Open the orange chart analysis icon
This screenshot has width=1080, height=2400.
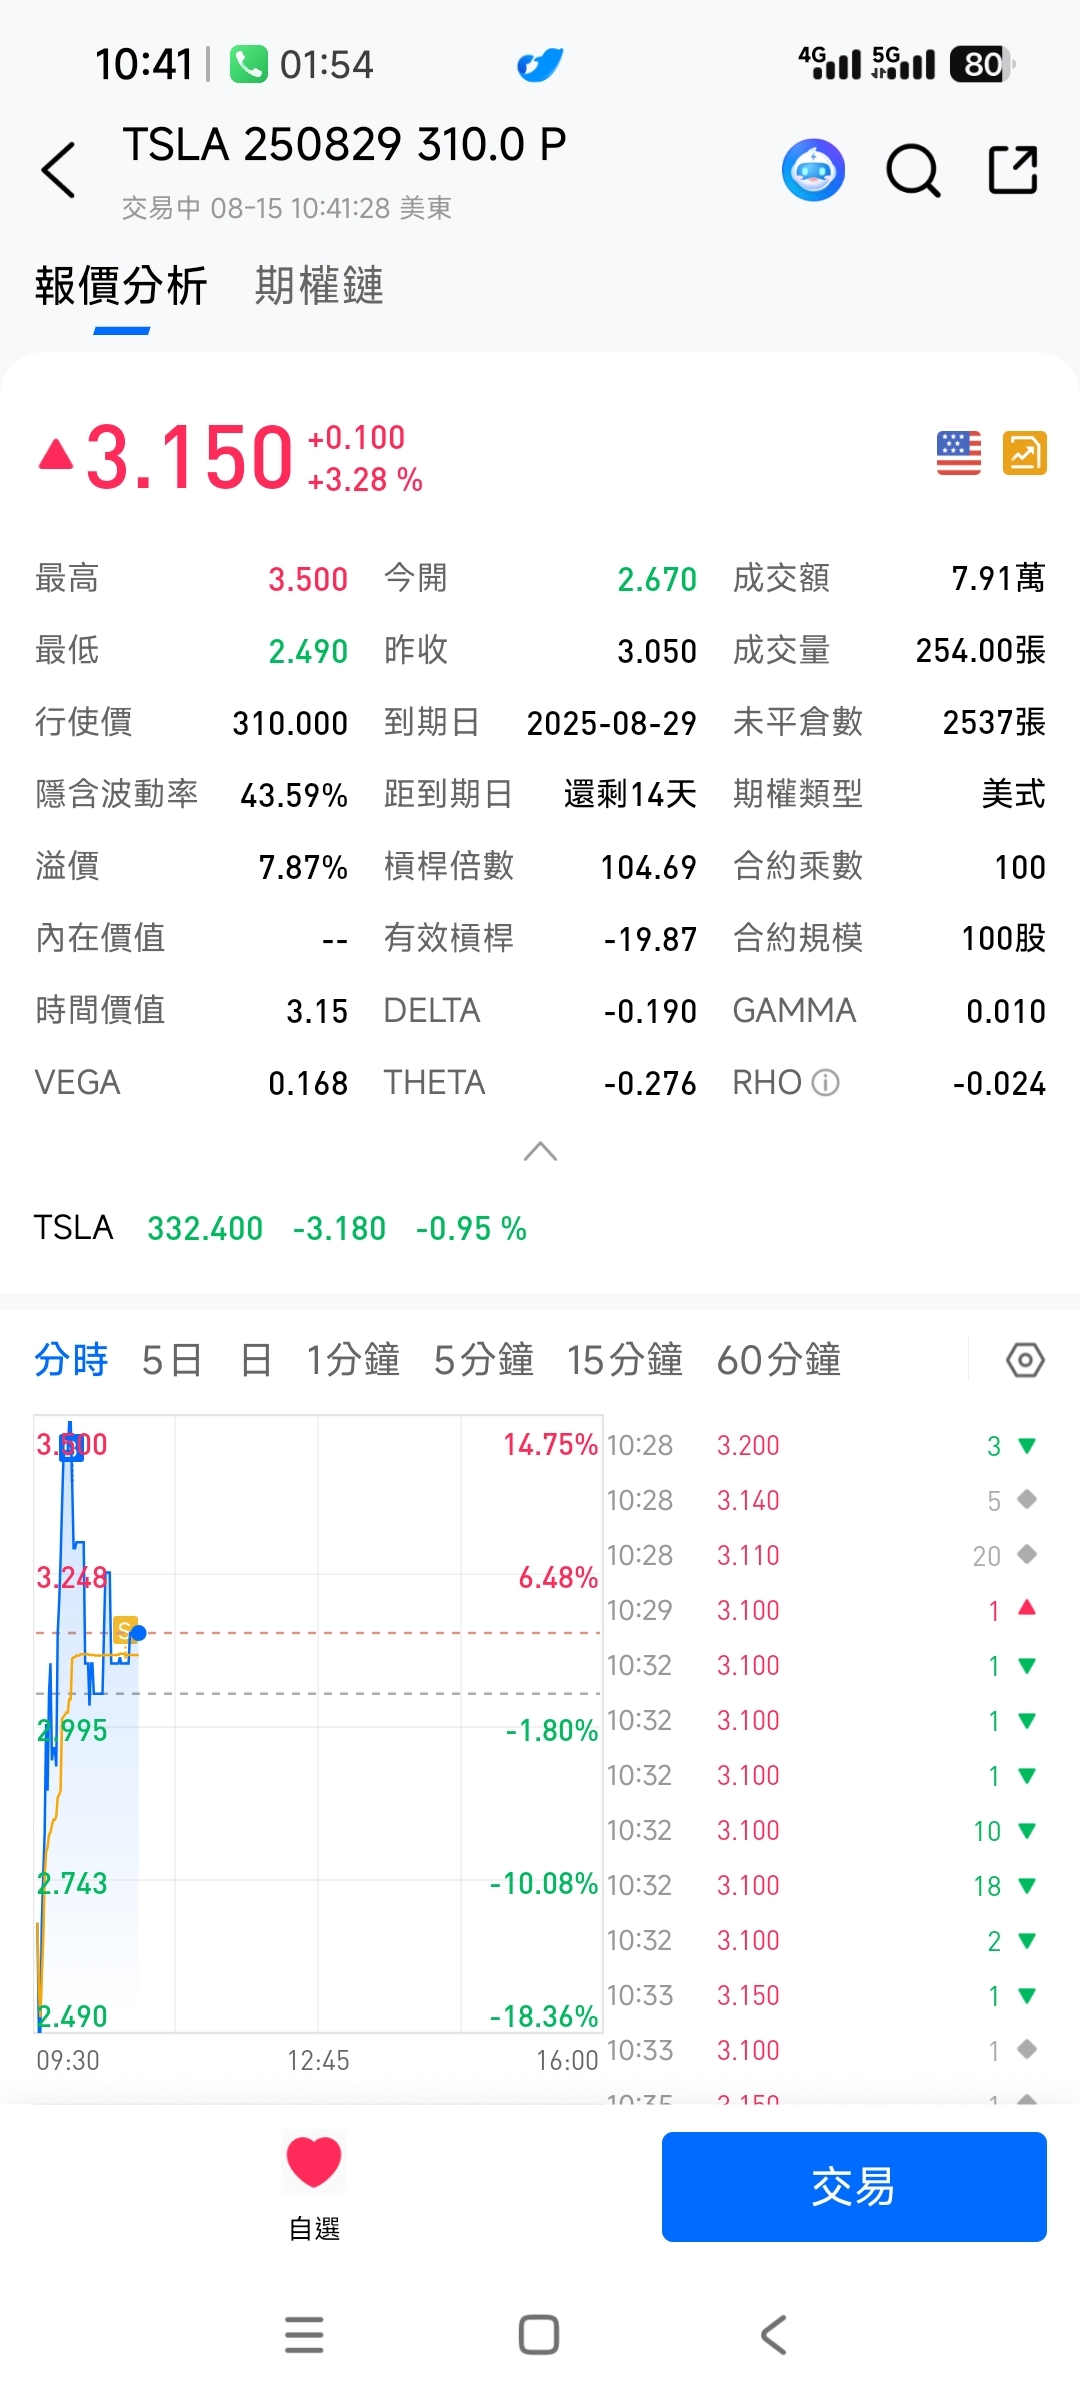pyautogui.click(x=1025, y=453)
